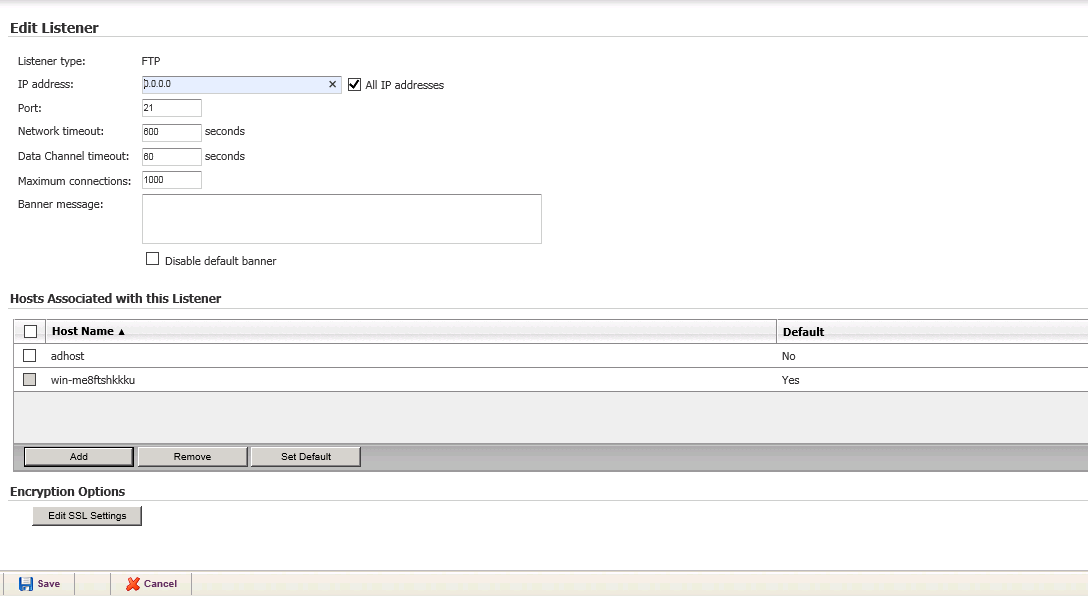Click the Edit Listener page title
Screen dimensions: 1088x596
click(54, 28)
